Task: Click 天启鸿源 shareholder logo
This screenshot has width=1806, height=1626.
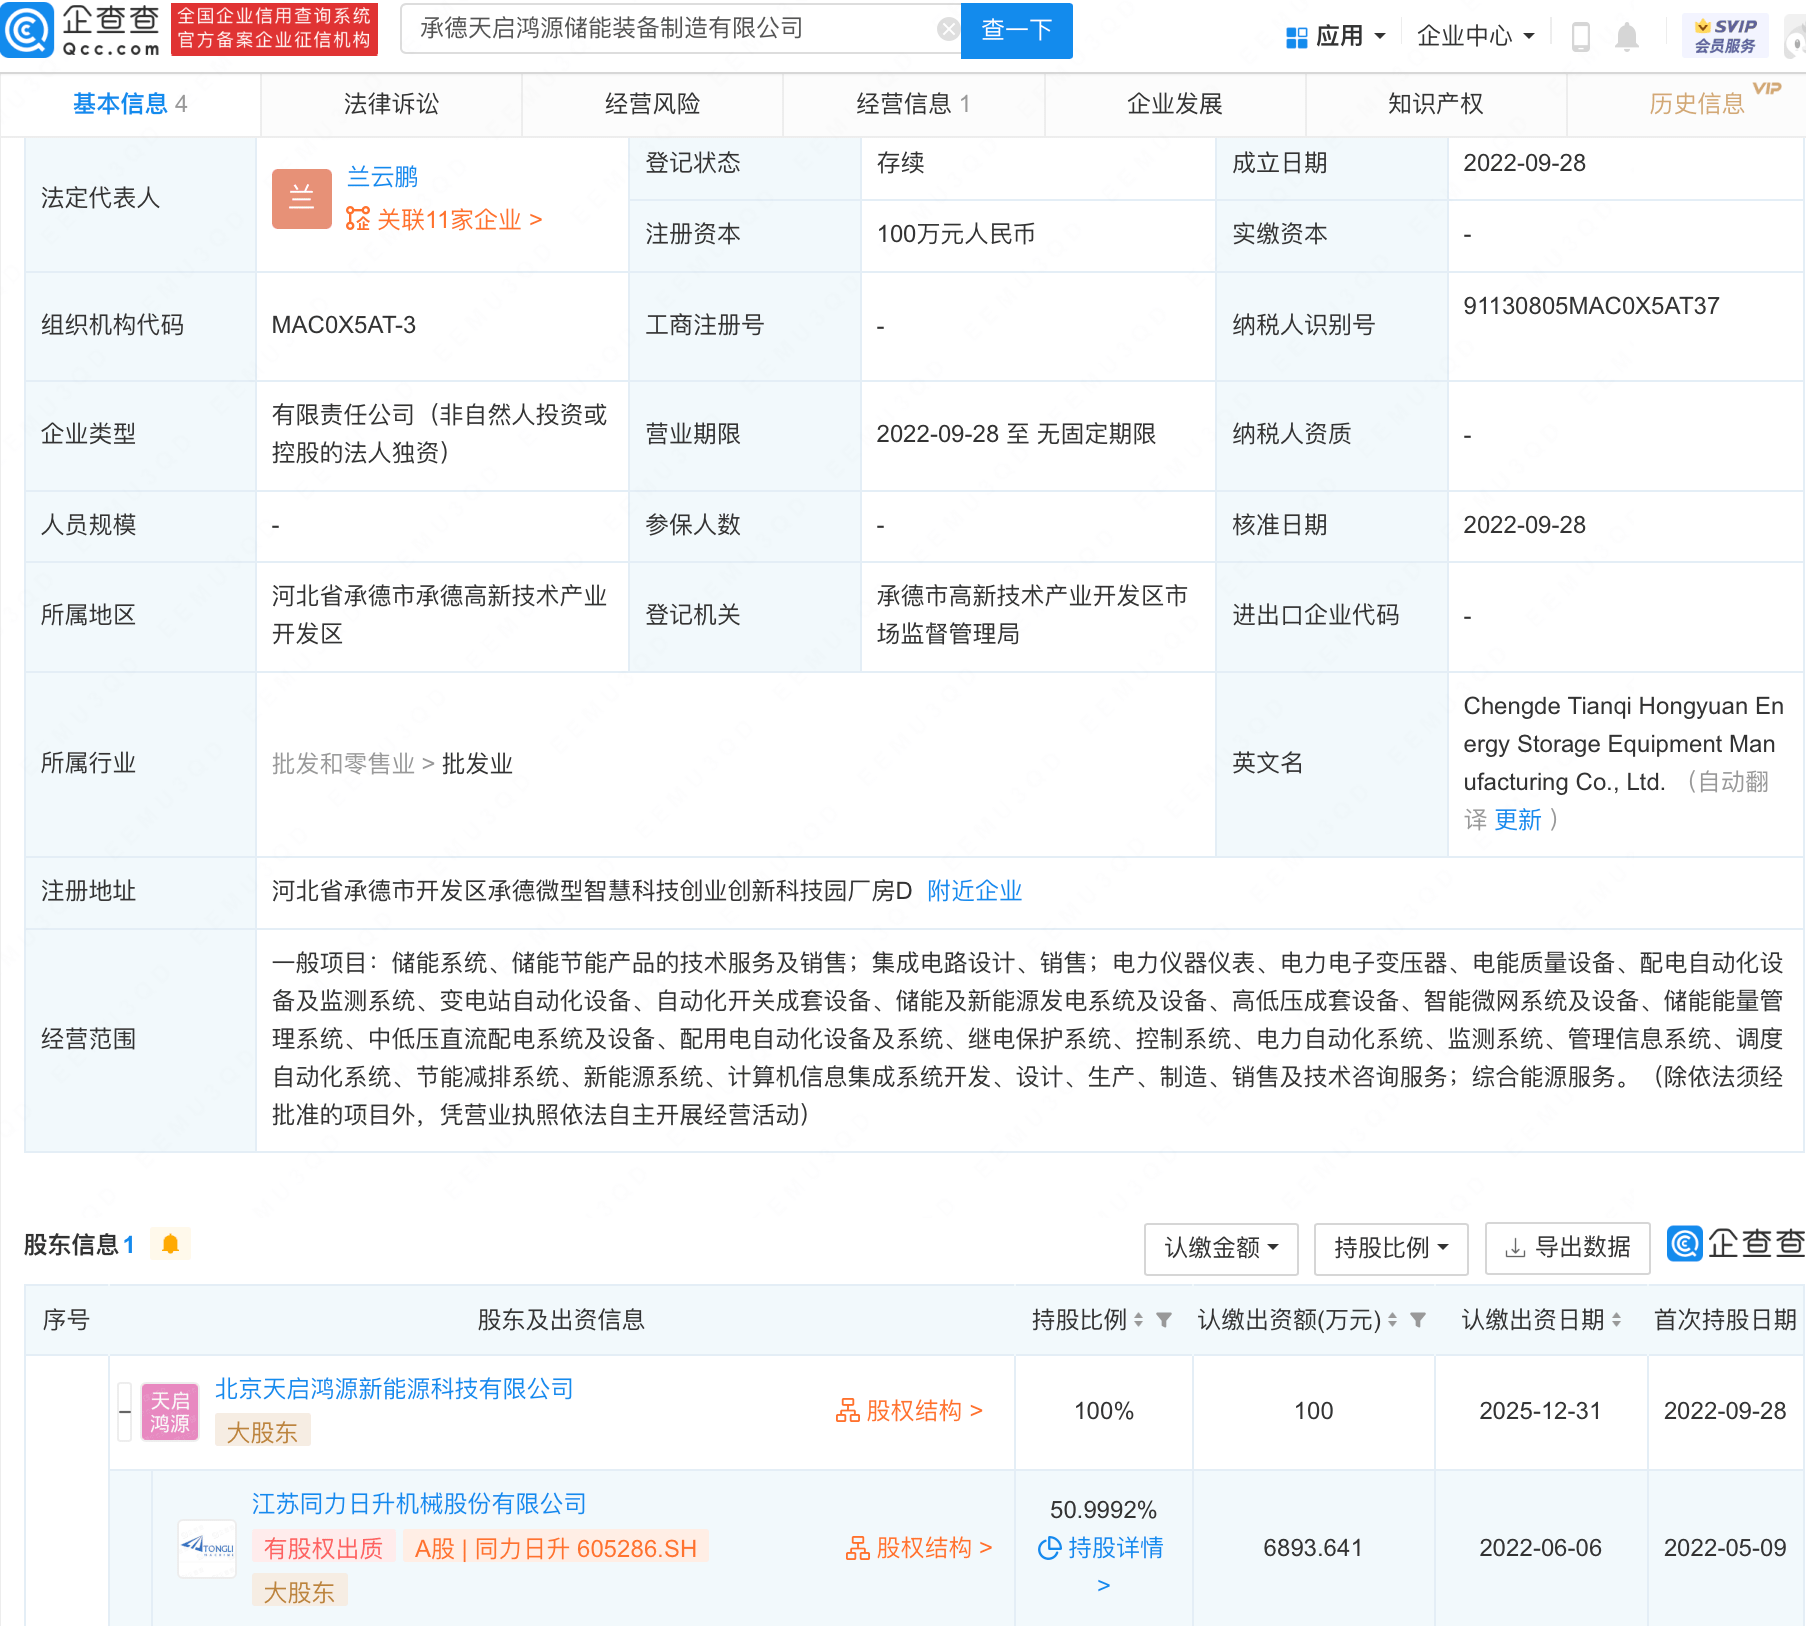Action: click(x=170, y=1411)
